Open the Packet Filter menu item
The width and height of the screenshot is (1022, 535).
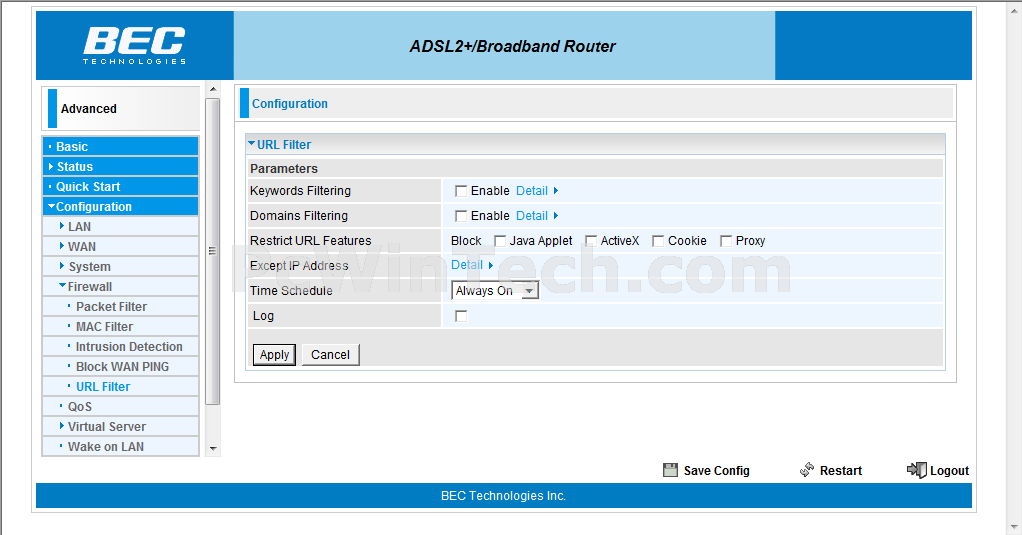[x=111, y=307]
